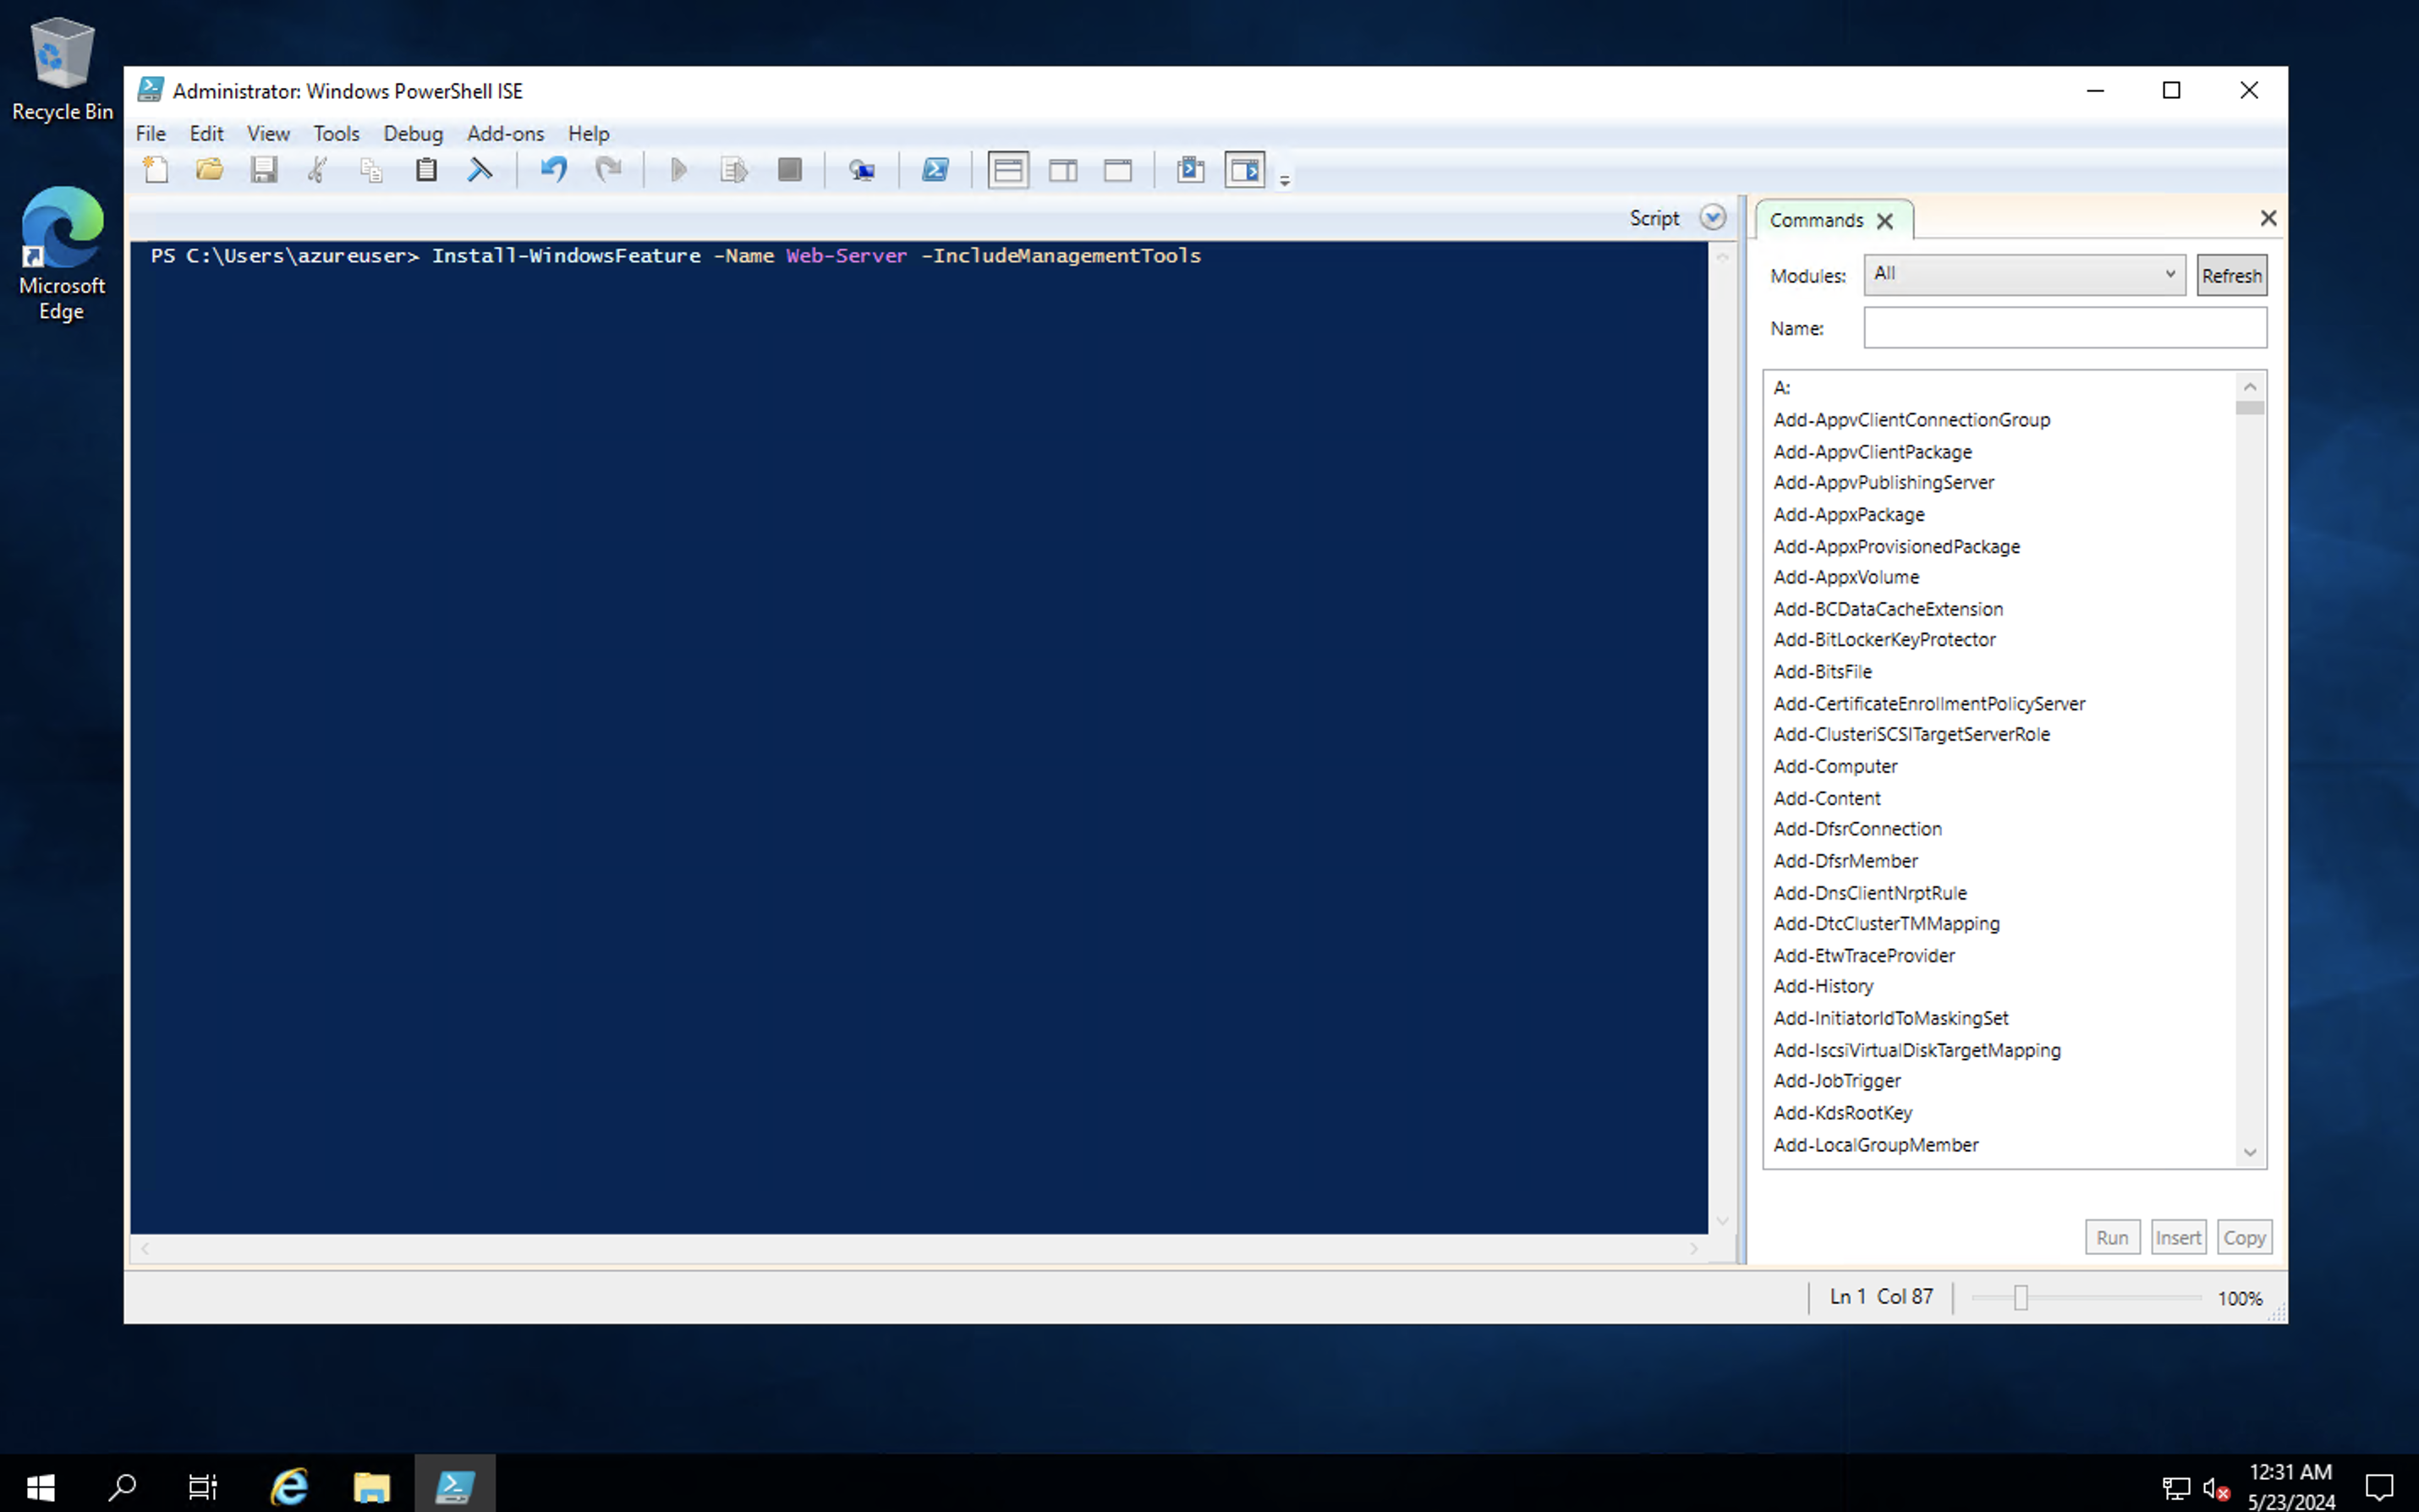Click the Undo arrow icon
Viewport: 2419px width, 1512px height.
(553, 170)
